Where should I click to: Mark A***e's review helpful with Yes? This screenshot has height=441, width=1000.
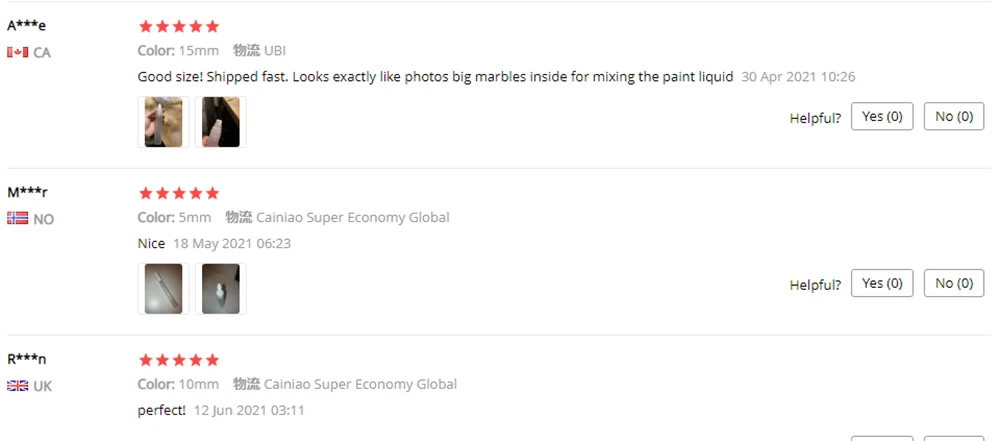(882, 117)
